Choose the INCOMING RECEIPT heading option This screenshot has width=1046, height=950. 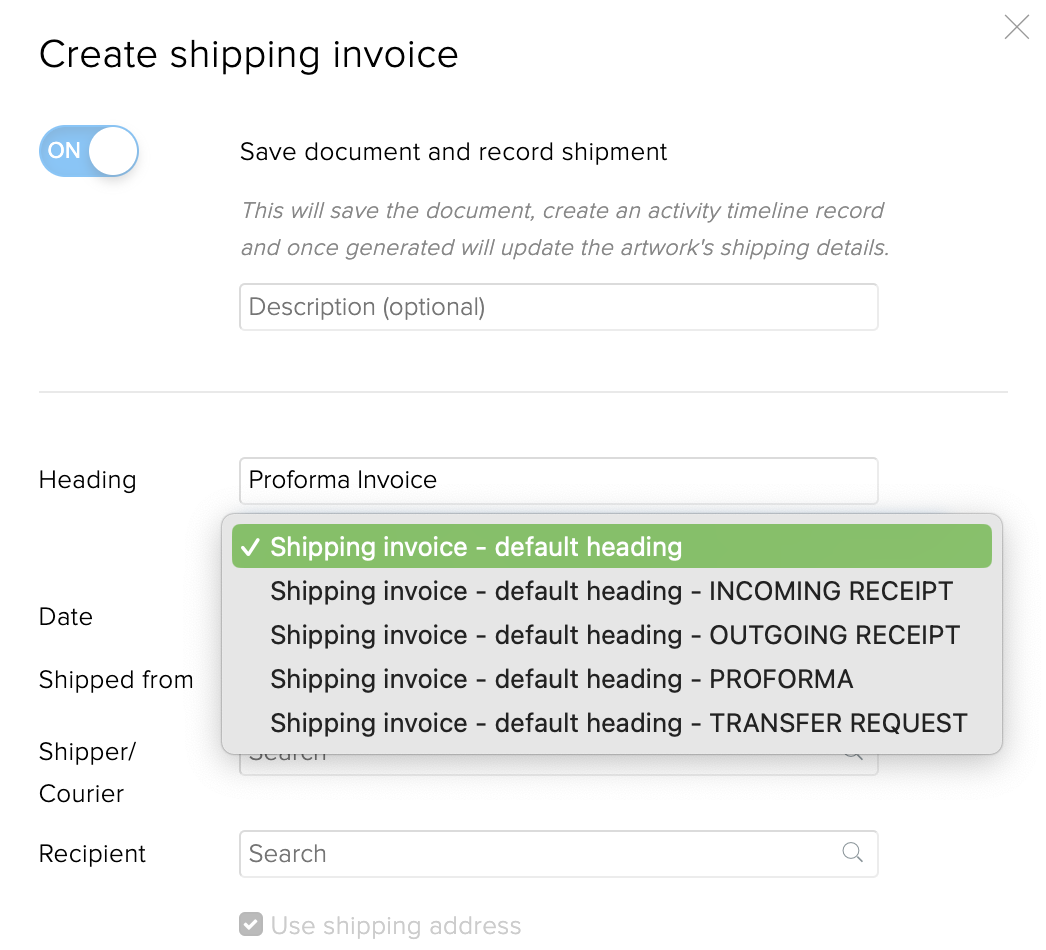(612, 590)
